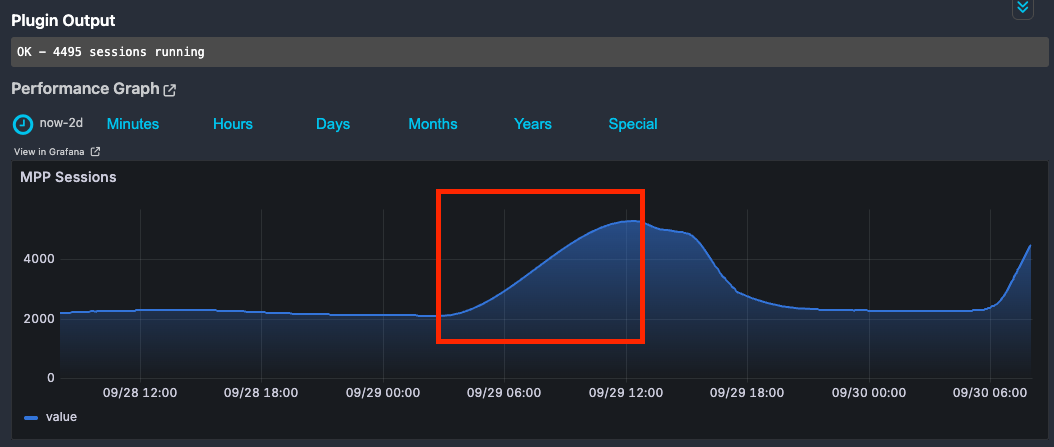This screenshot has height=447, width=1054.
Task: Click the 09/30 00:00 x-axis label
Action: 872,393
